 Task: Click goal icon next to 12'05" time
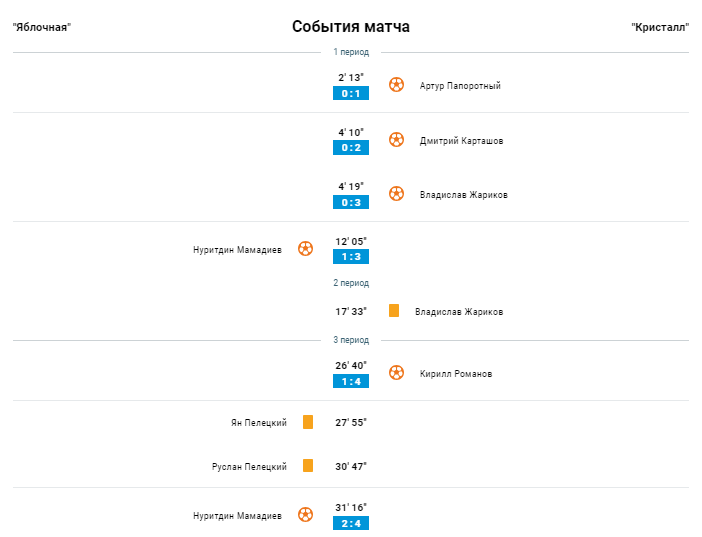(305, 249)
